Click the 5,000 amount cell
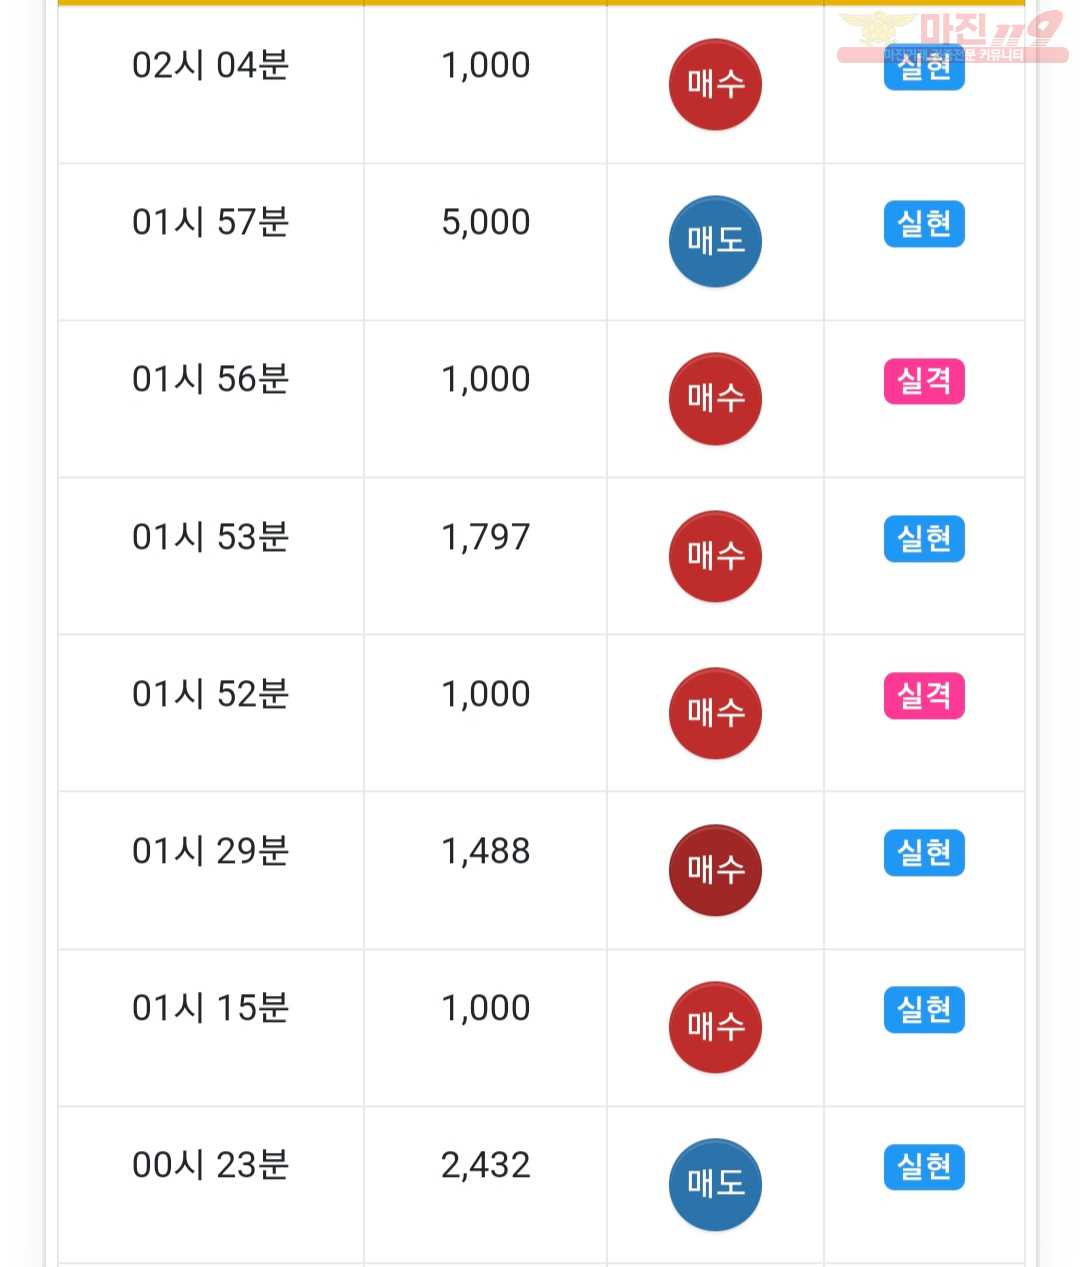Image resolution: width=1080 pixels, height=1267 pixels. click(485, 241)
